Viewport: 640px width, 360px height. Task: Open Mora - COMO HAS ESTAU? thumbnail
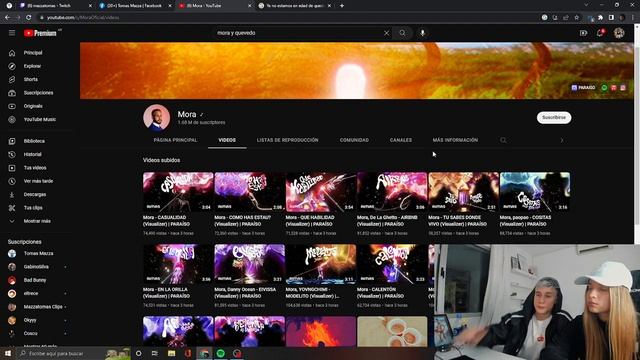point(249,192)
